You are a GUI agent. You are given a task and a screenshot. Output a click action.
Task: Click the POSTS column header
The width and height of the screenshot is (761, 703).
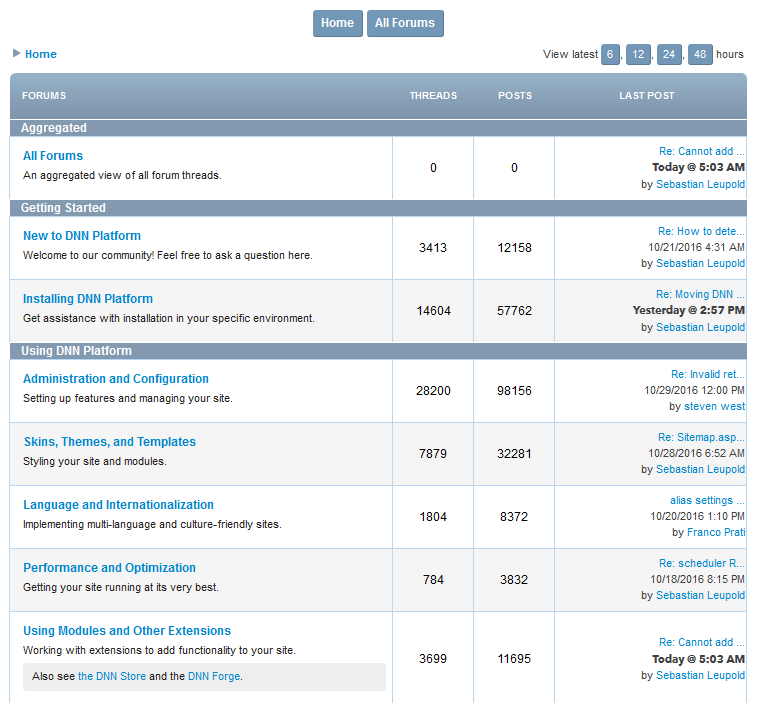pos(515,96)
